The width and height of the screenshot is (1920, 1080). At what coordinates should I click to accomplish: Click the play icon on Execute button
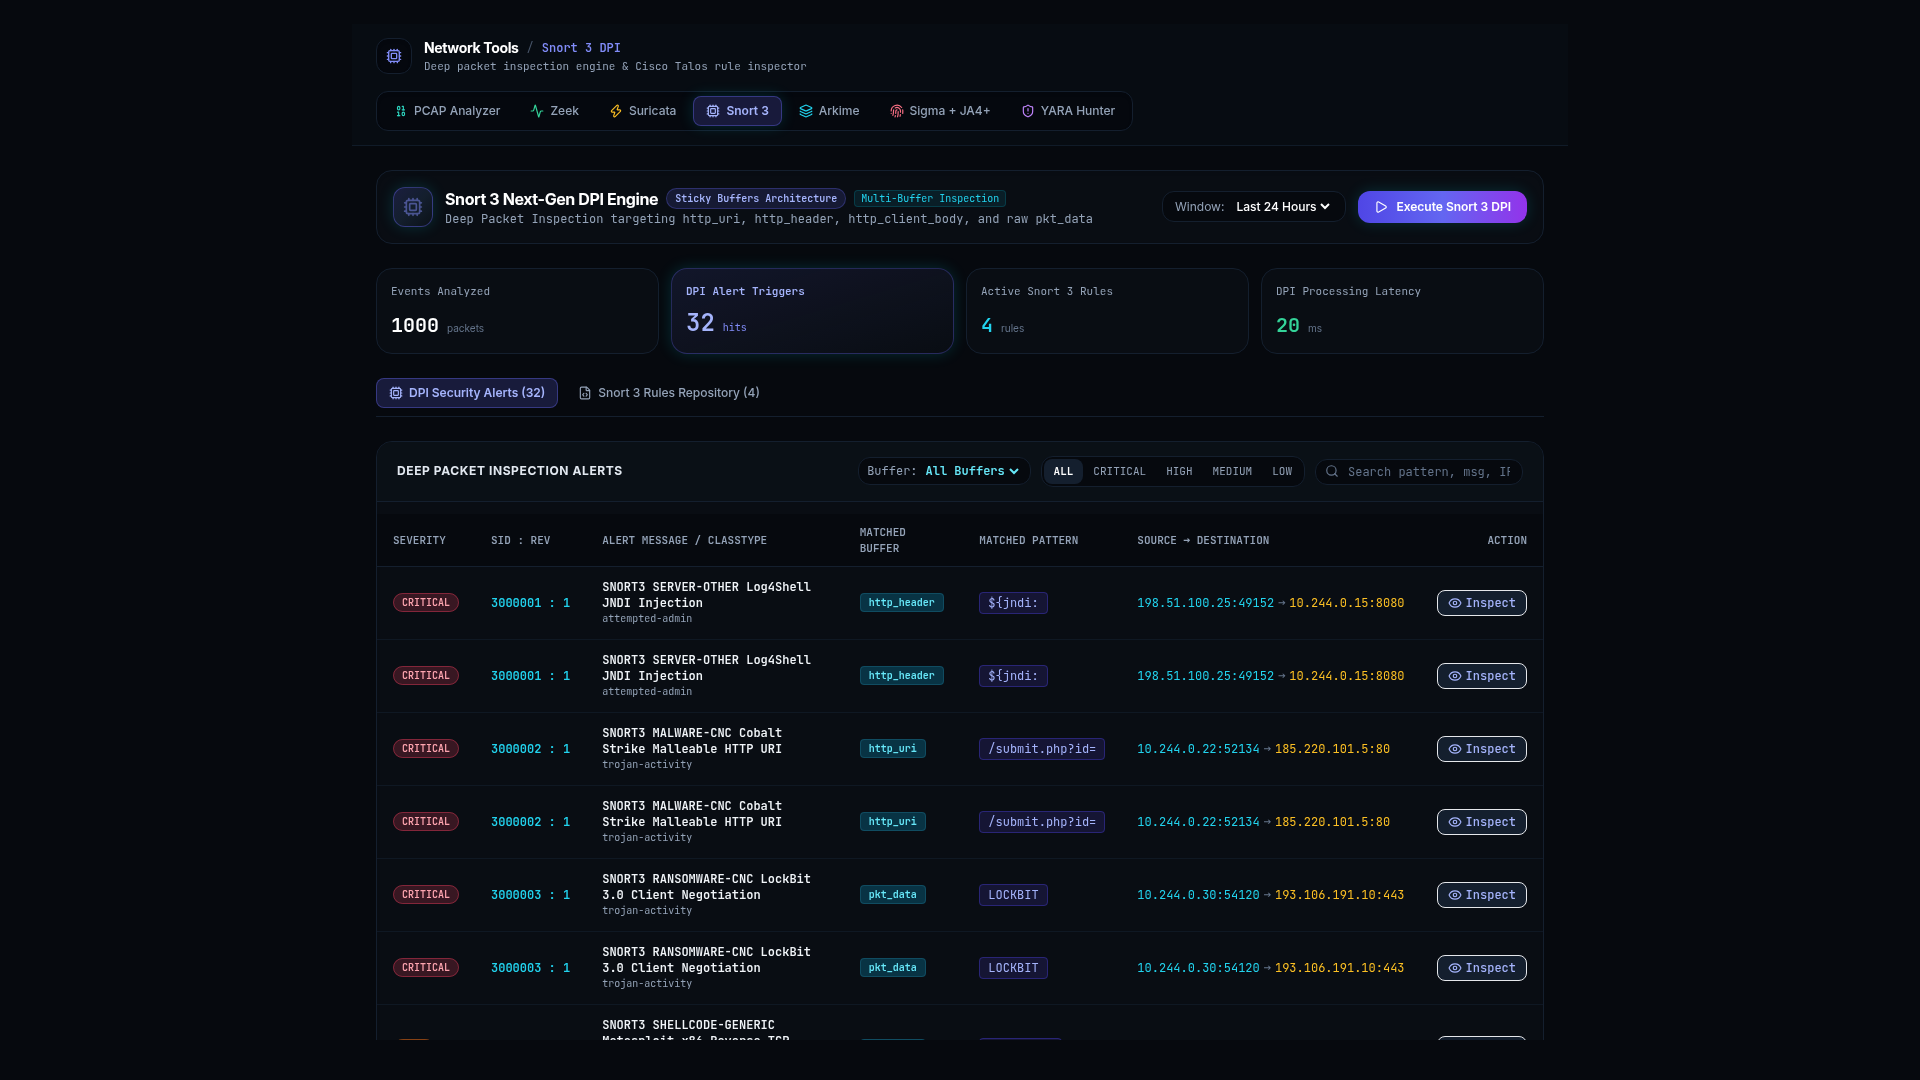1382,207
